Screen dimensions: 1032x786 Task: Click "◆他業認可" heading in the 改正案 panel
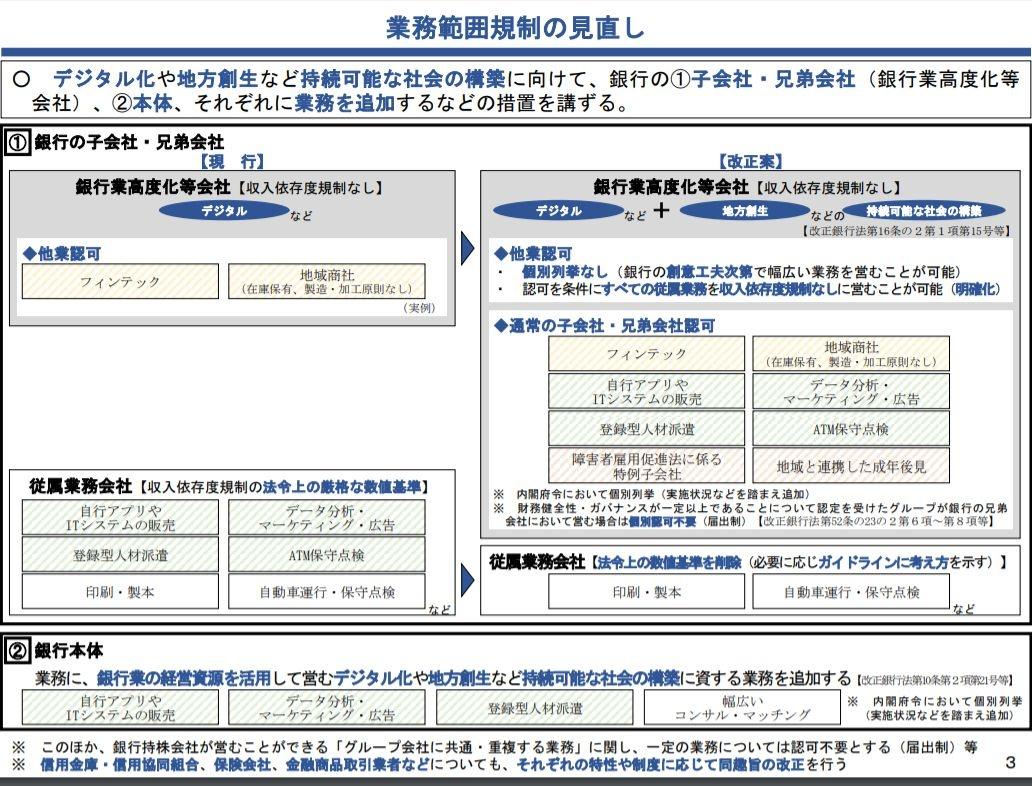533,253
